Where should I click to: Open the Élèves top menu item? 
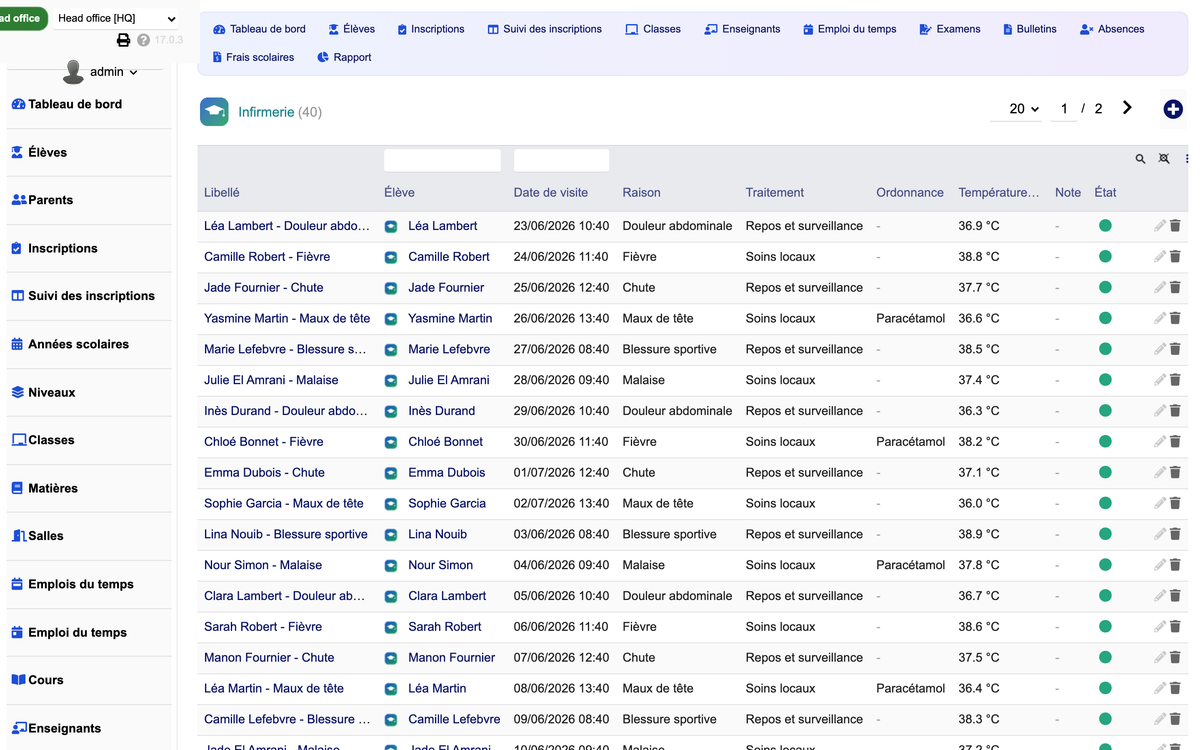(x=352, y=29)
